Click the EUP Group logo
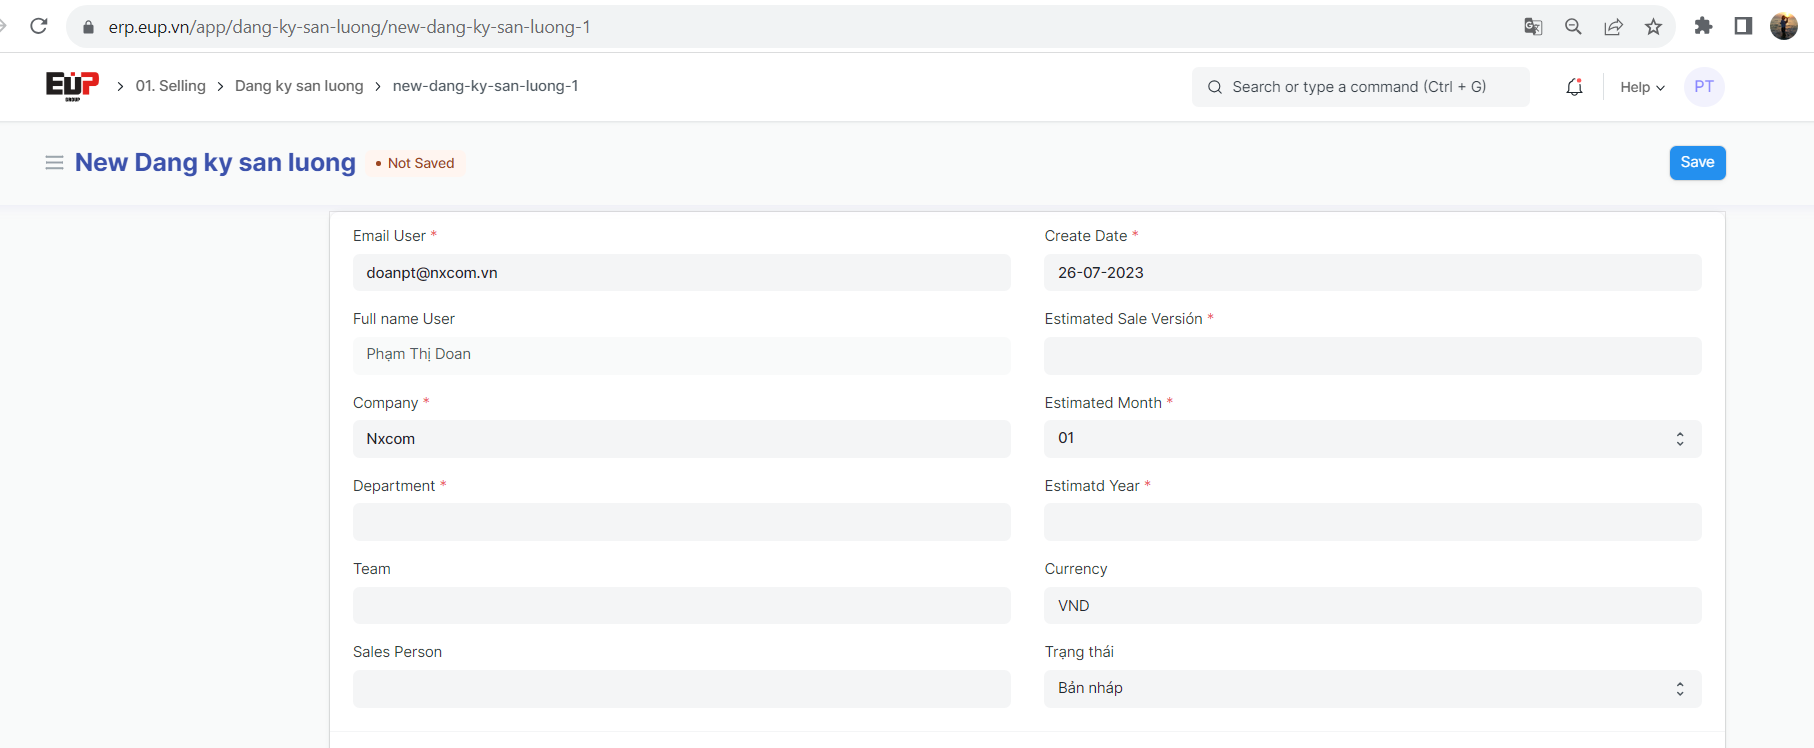 (x=72, y=86)
